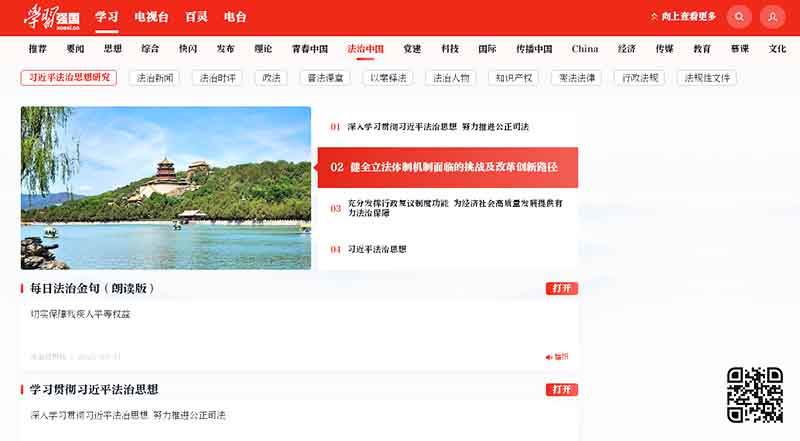Open the search icon in header
The width and height of the screenshot is (800, 441).
tap(739, 17)
